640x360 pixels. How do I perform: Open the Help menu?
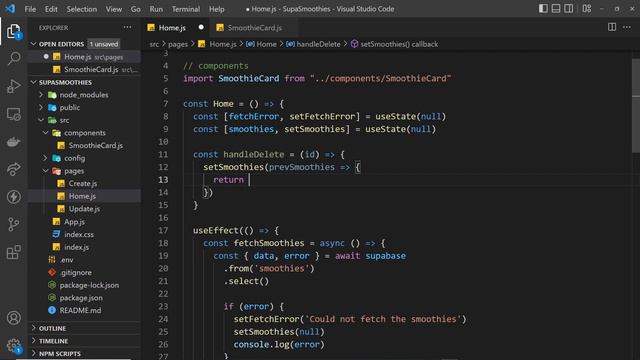(217, 9)
